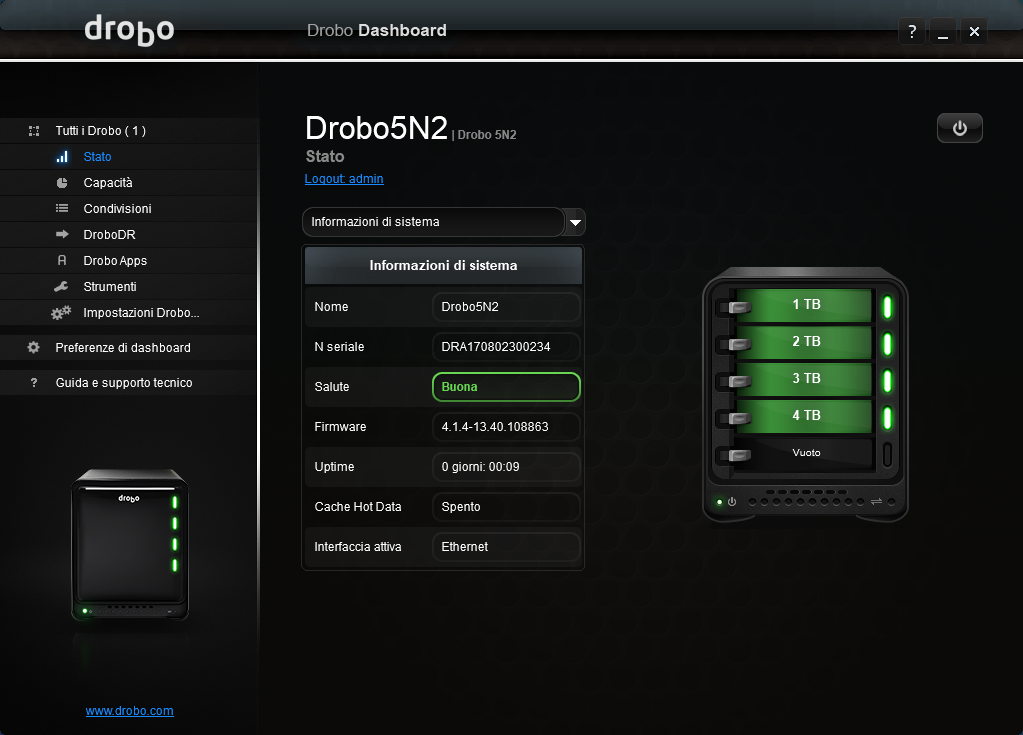Click the Strumenti wrench icon
Screen dimensions: 1023x735
click(x=62, y=287)
